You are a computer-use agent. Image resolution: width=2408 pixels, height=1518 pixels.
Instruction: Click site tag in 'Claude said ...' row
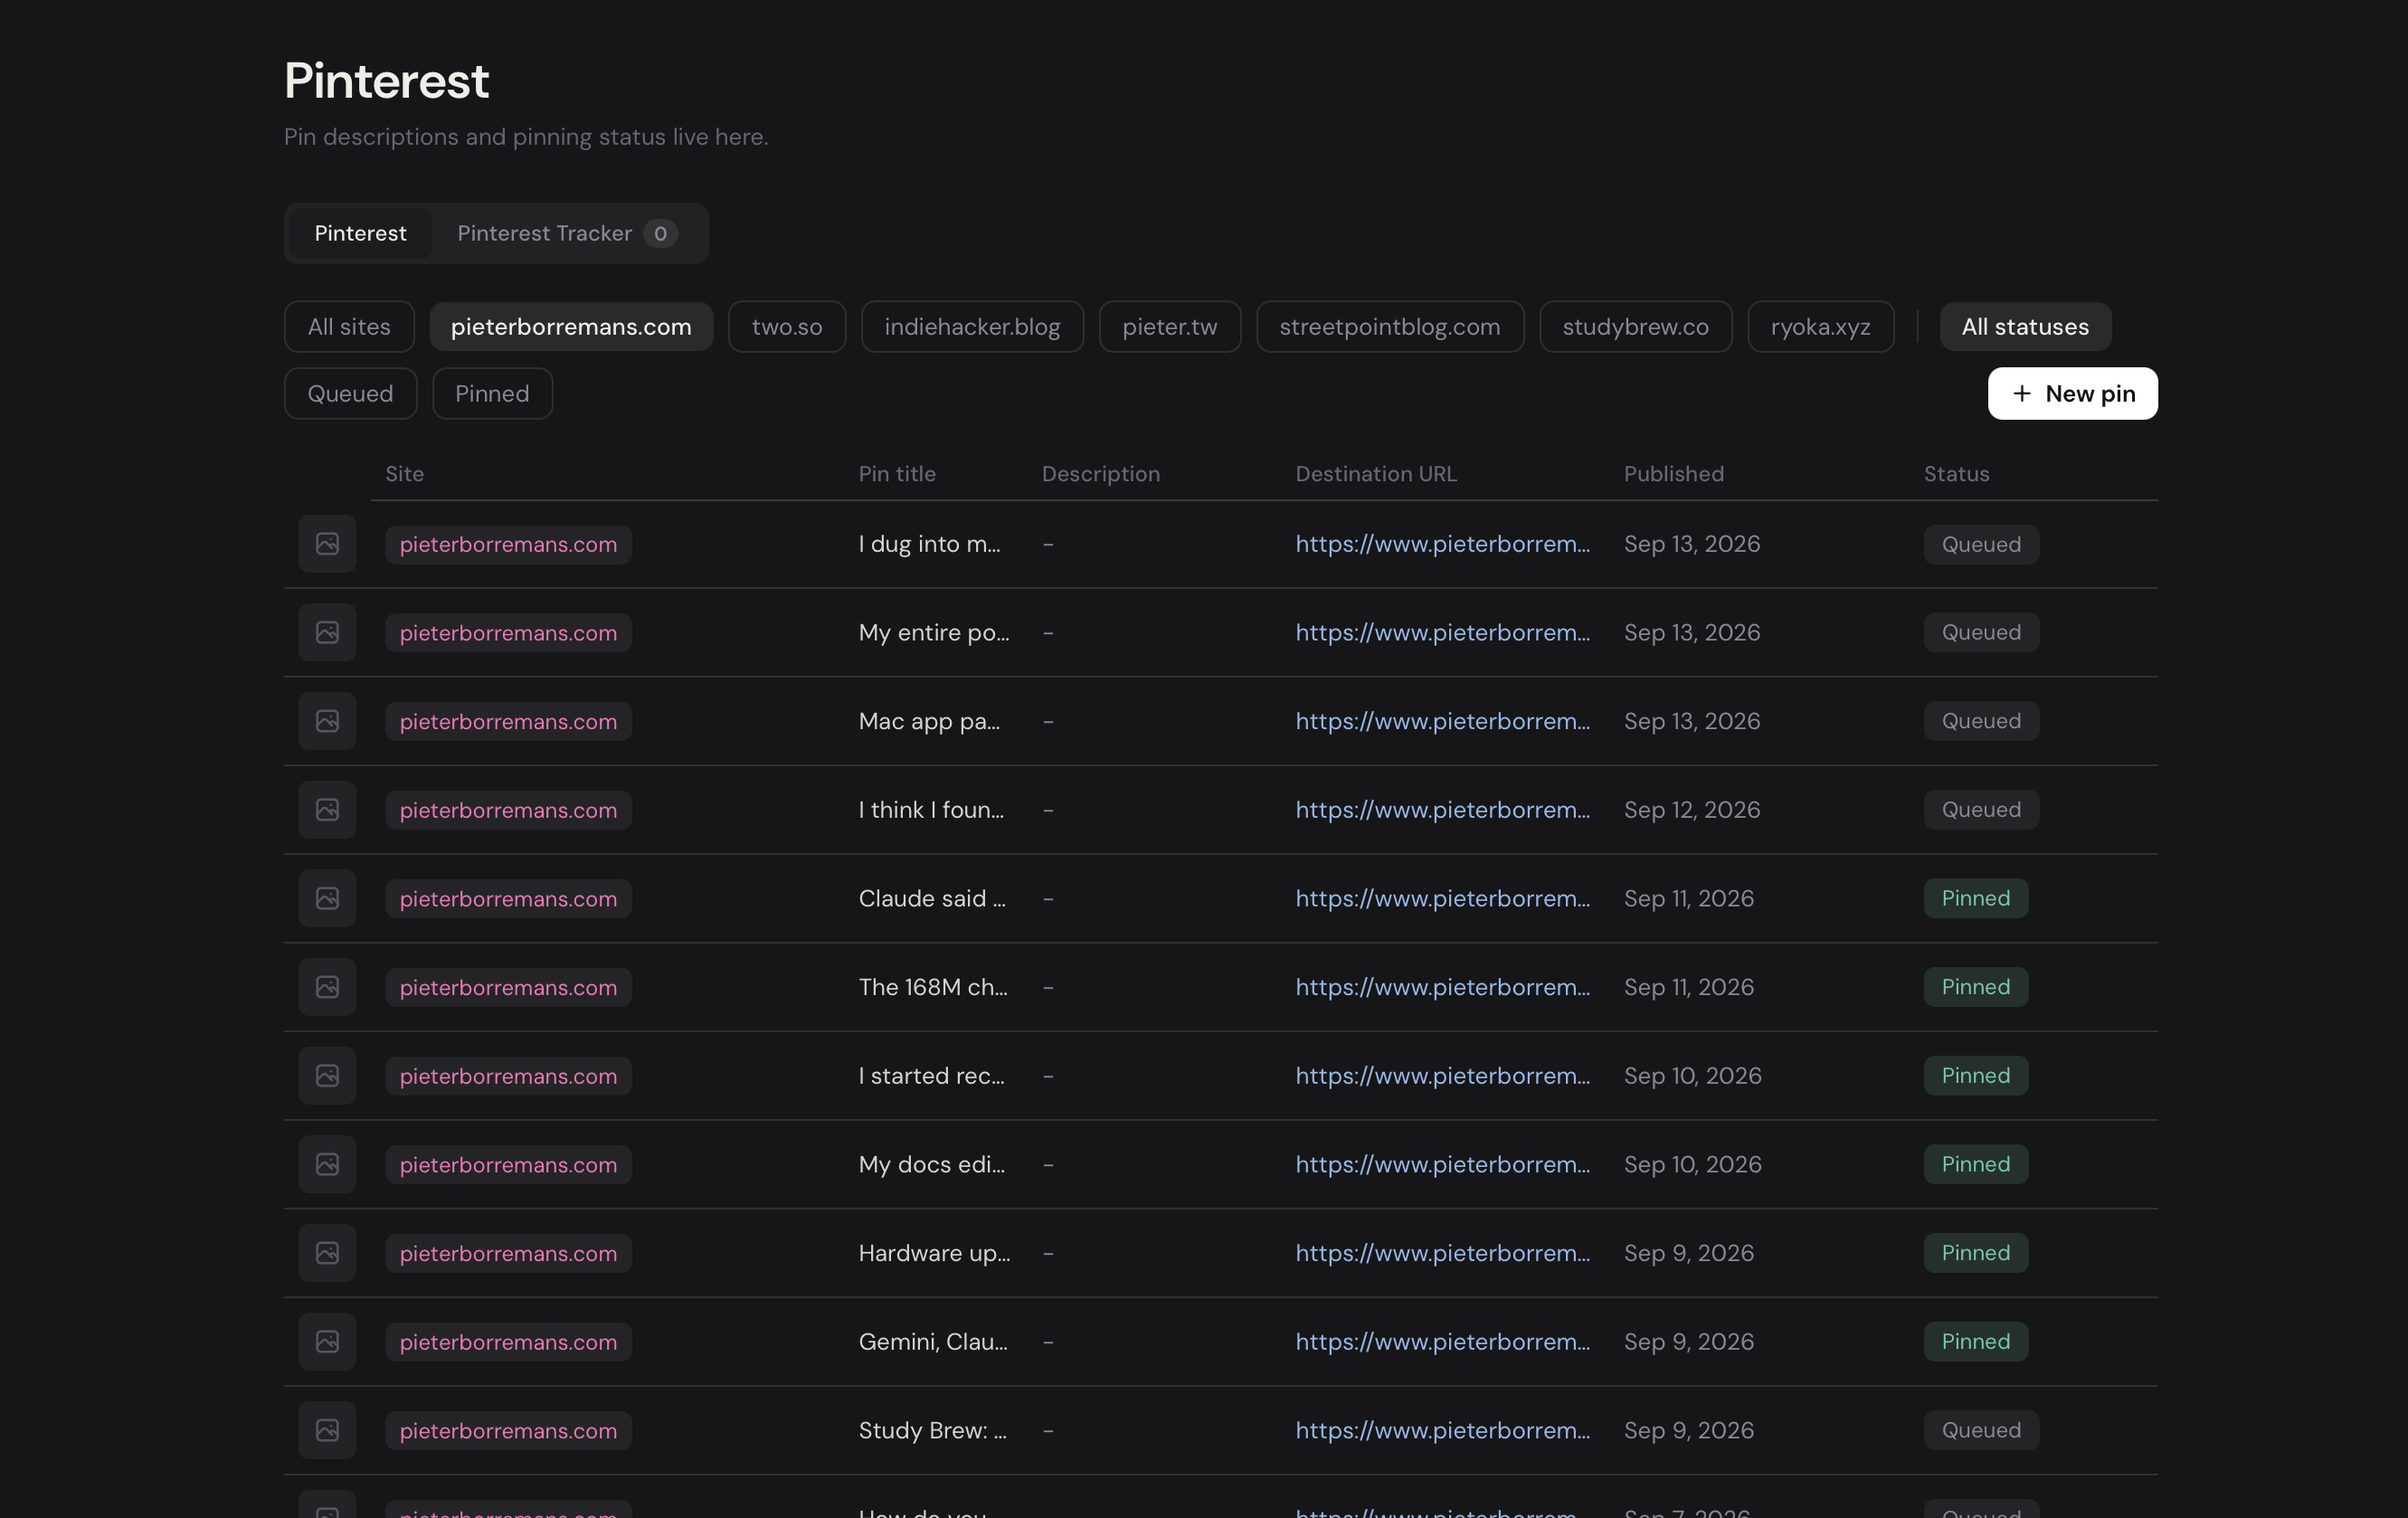(508, 899)
